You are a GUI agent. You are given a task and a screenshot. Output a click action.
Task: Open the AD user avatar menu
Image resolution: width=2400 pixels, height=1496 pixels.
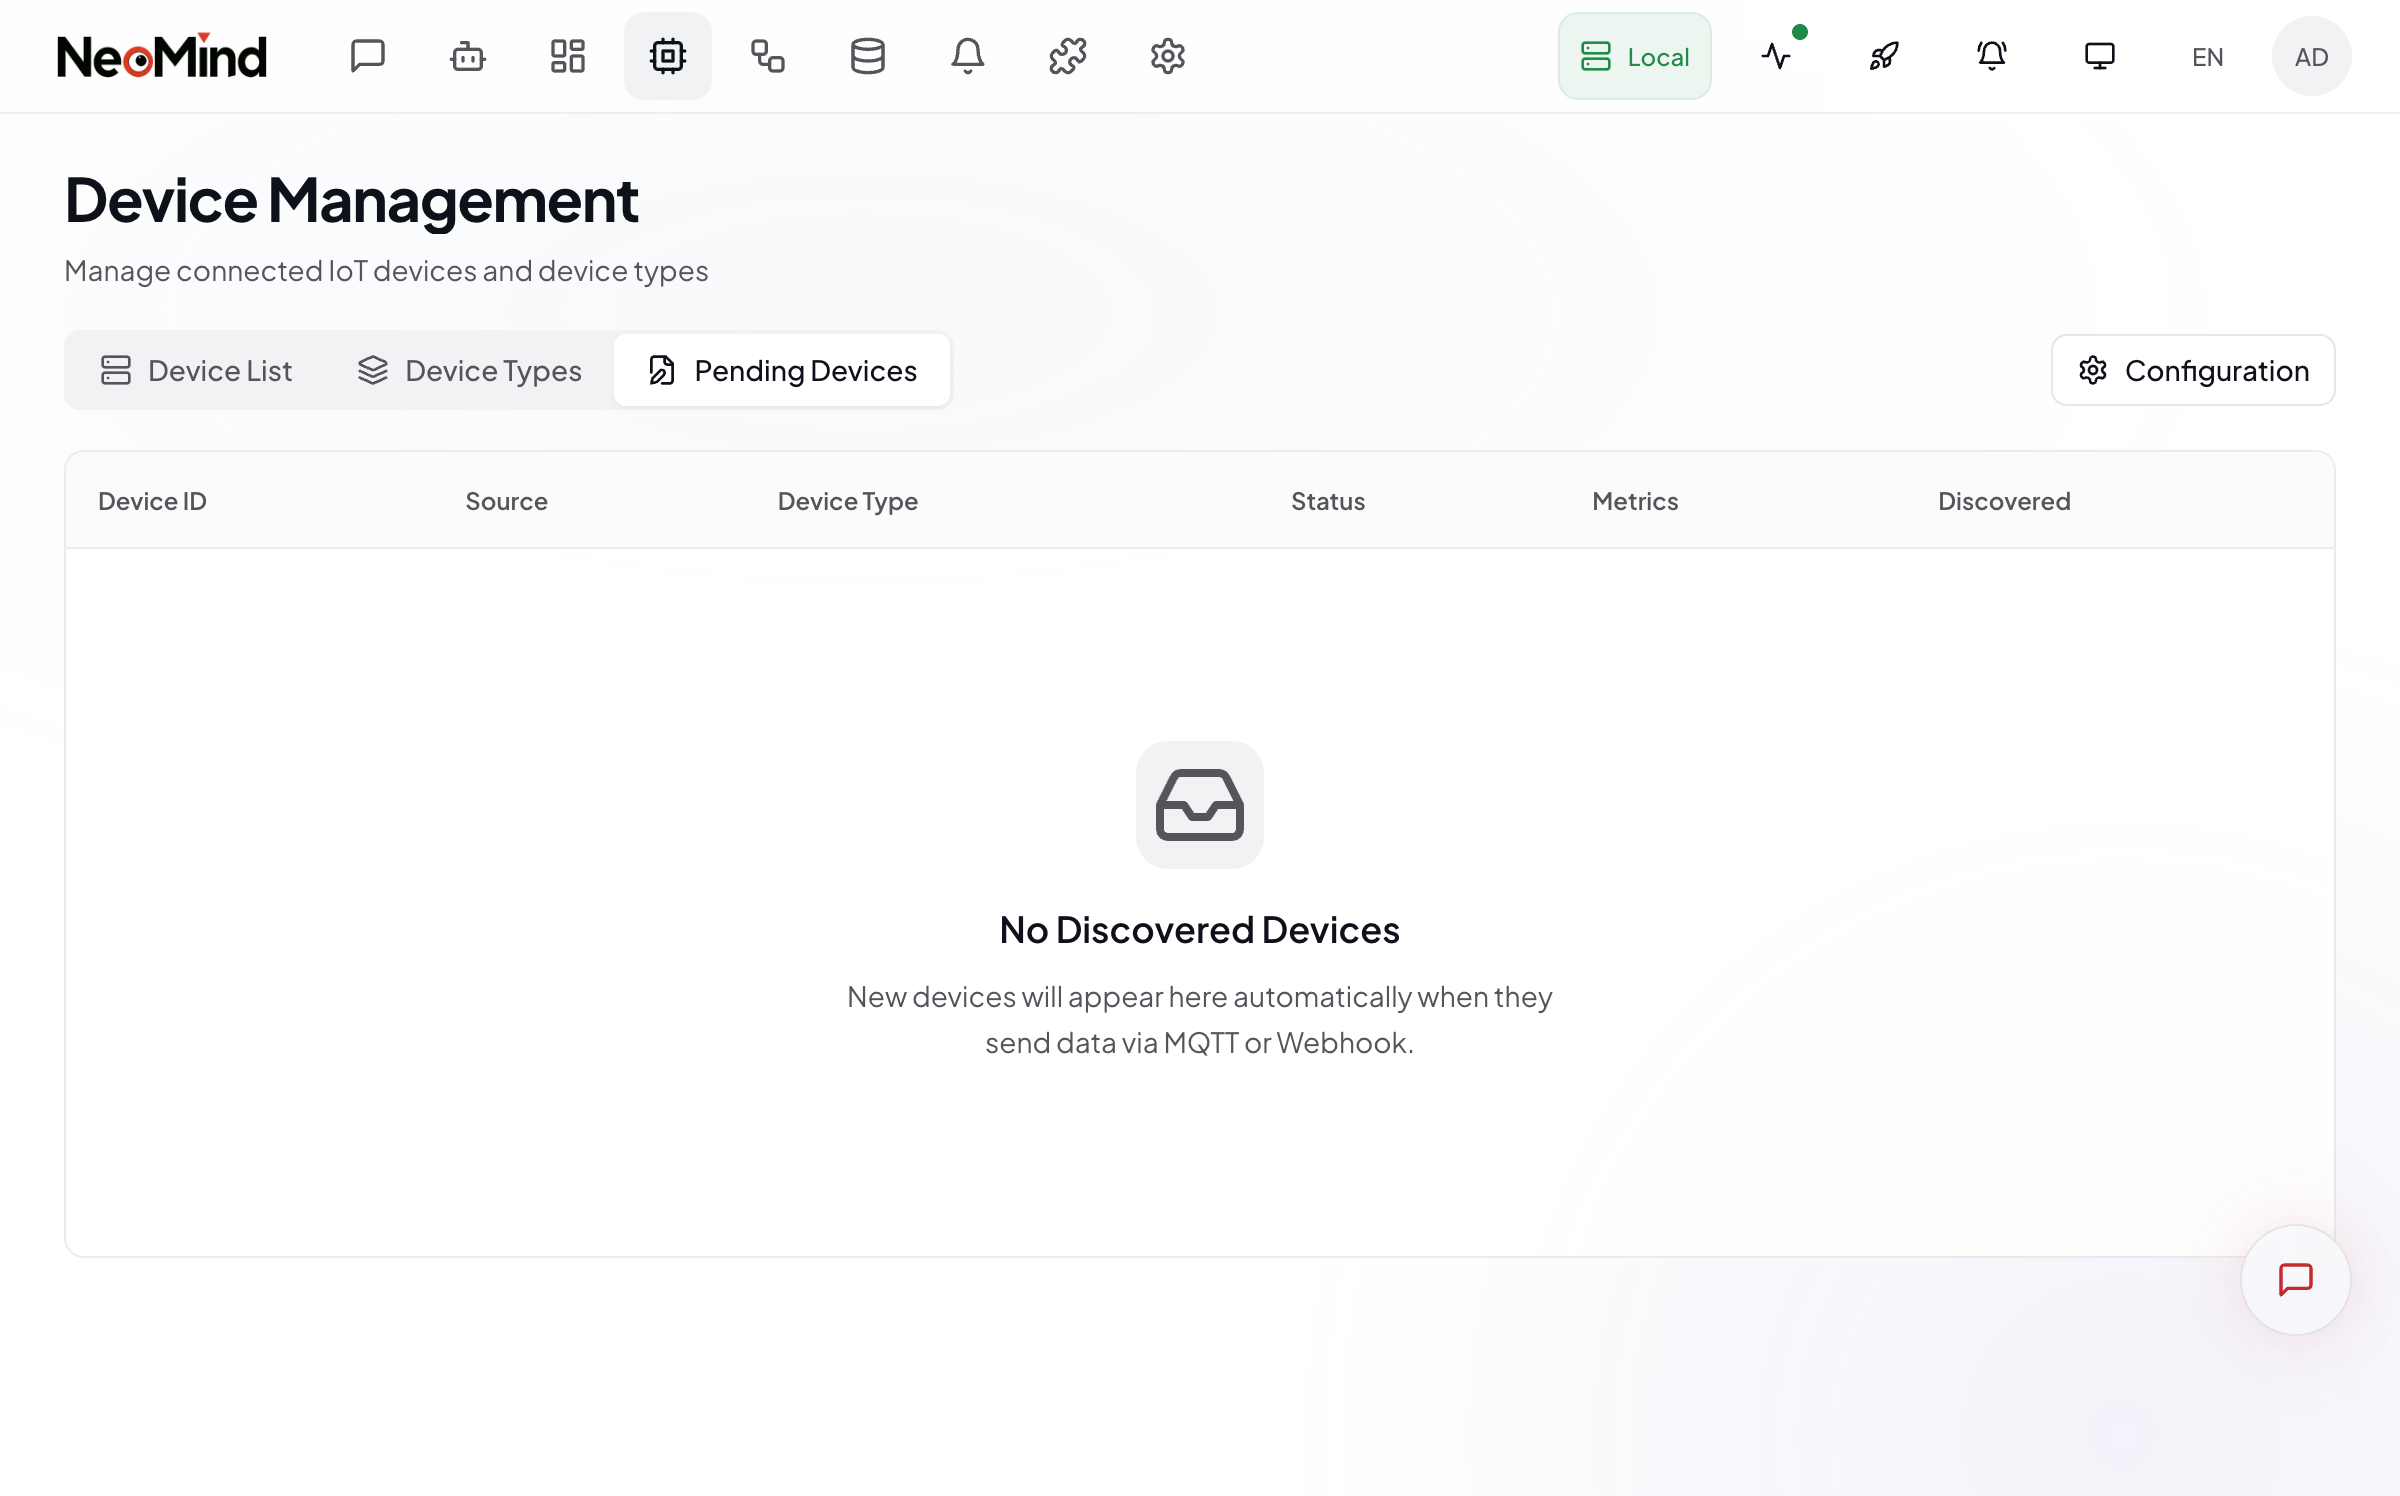[x=2312, y=57]
